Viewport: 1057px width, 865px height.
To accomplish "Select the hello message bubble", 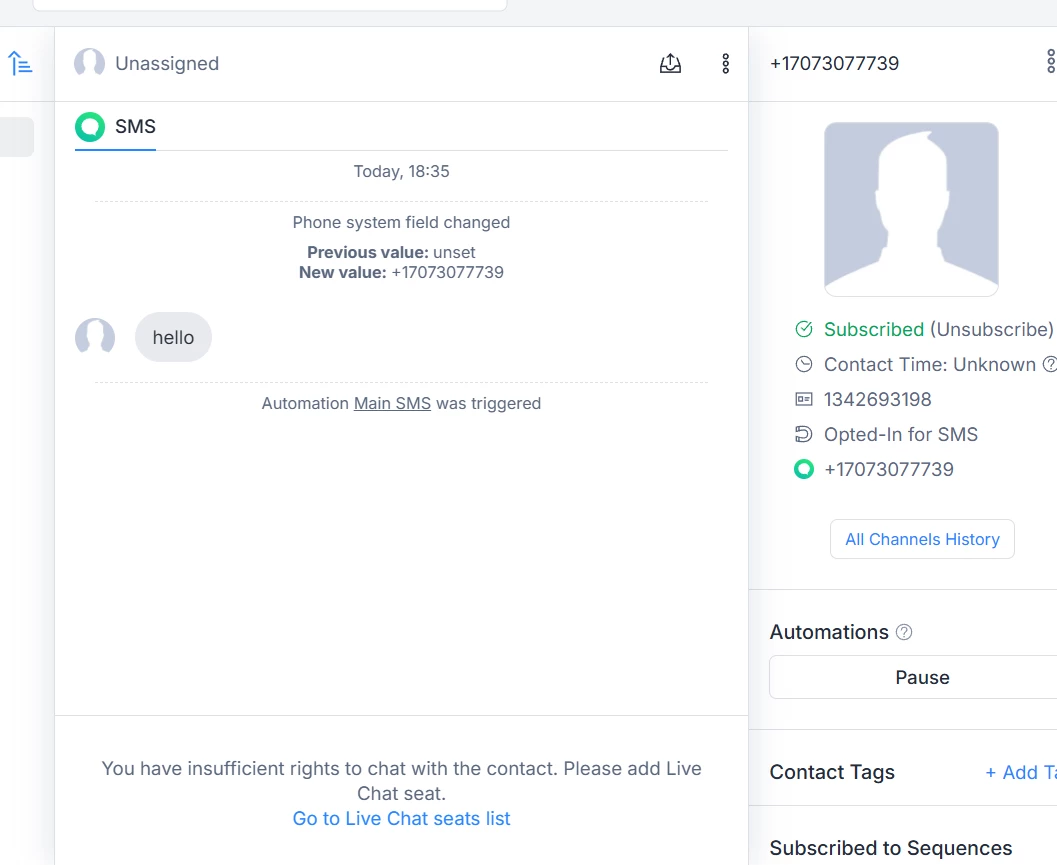I will coord(173,338).
